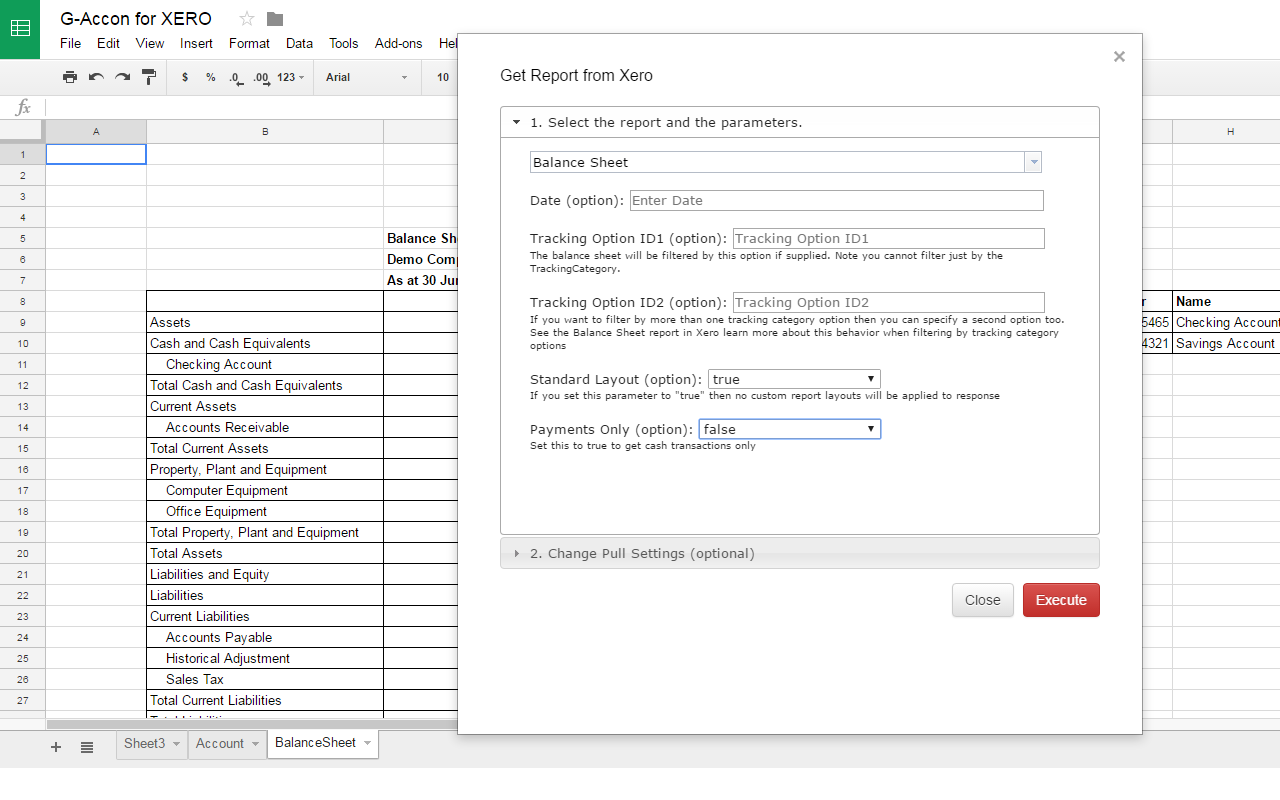Screen dimensions: 1280x800
Task: Click the Tracking Option ID1 field
Action: click(x=888, y=238)
